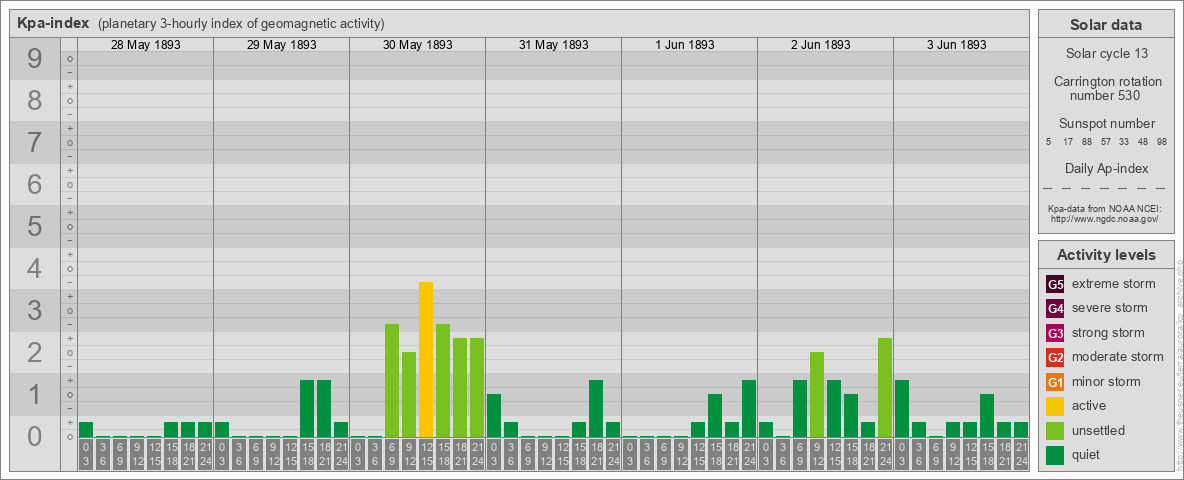This screenshot has height=480, width=1184.
Task: Click sunspot number value 57
Action: [1105, 142]
